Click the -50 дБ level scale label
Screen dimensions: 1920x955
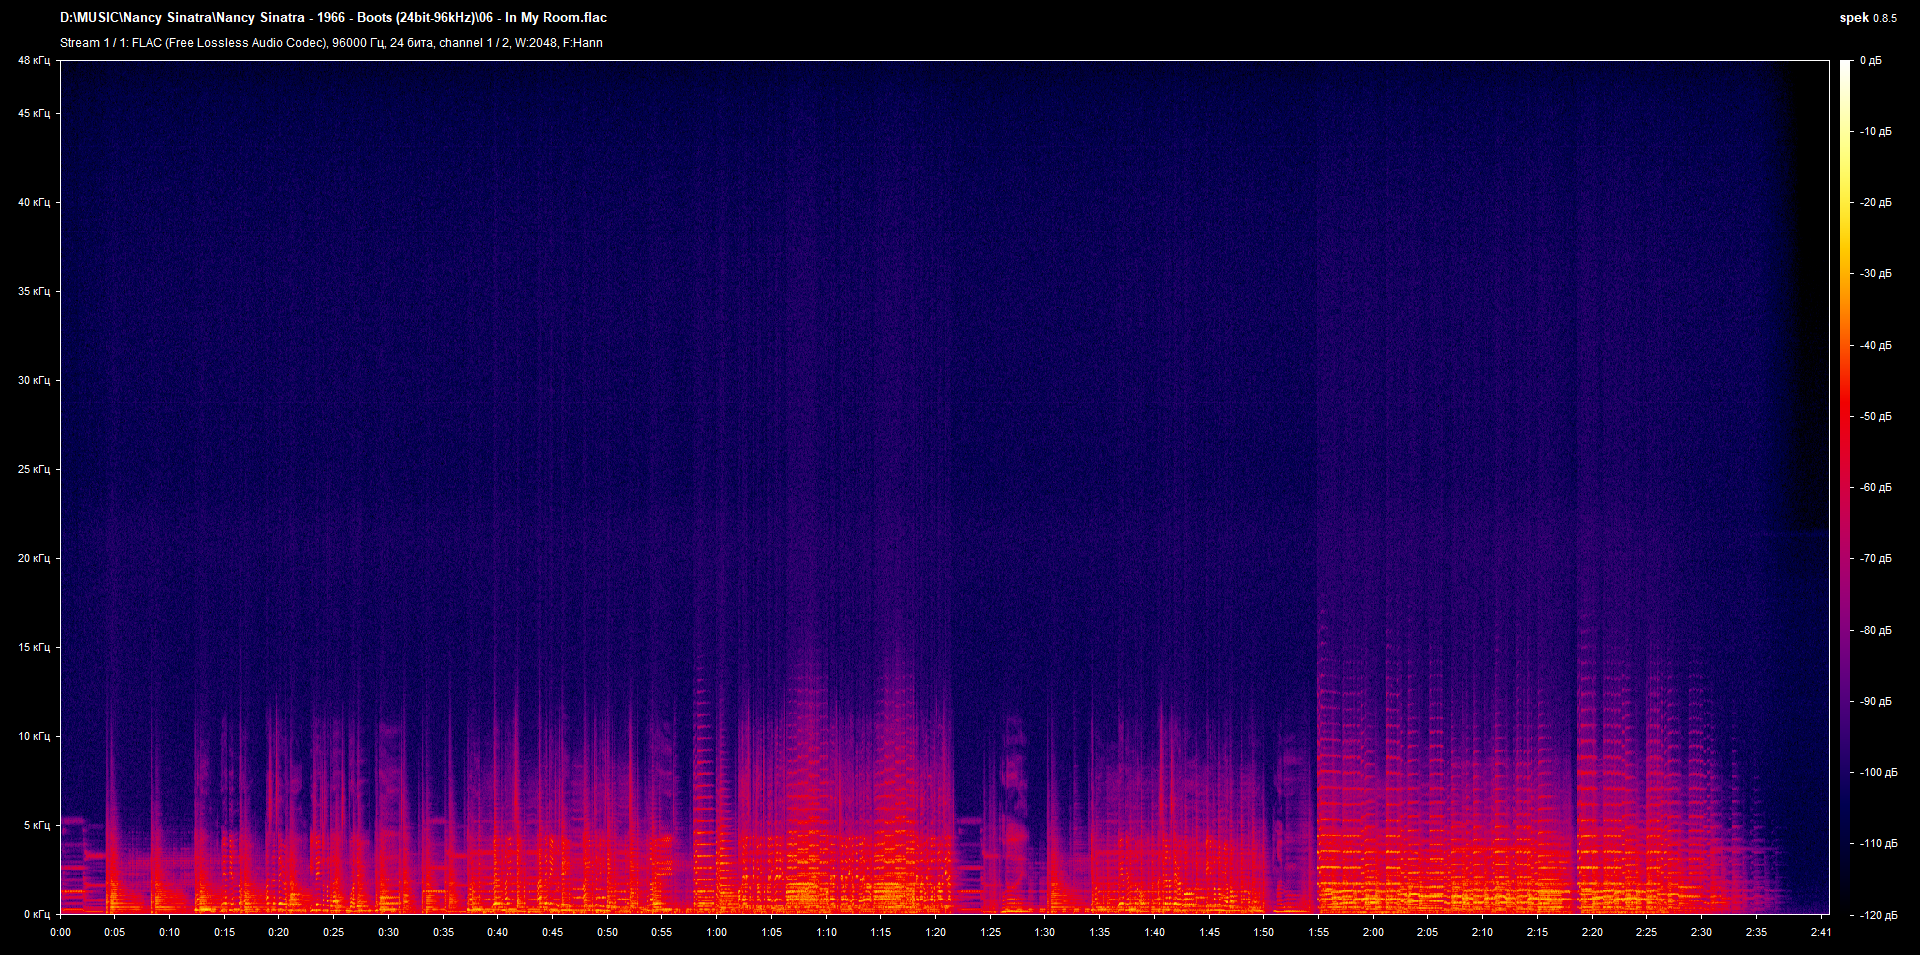[1876, 417]
